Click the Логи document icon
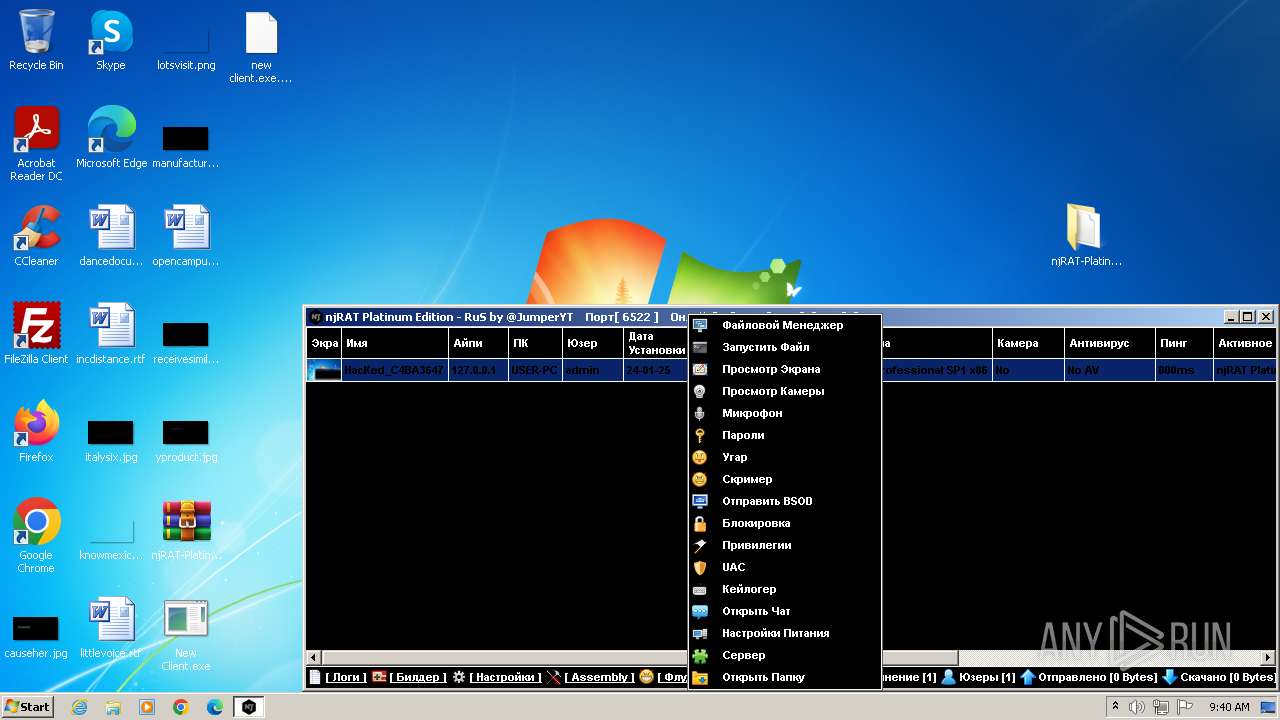Screen dimensions: 1280x720 pyautogui.click(x=315, y=677)
